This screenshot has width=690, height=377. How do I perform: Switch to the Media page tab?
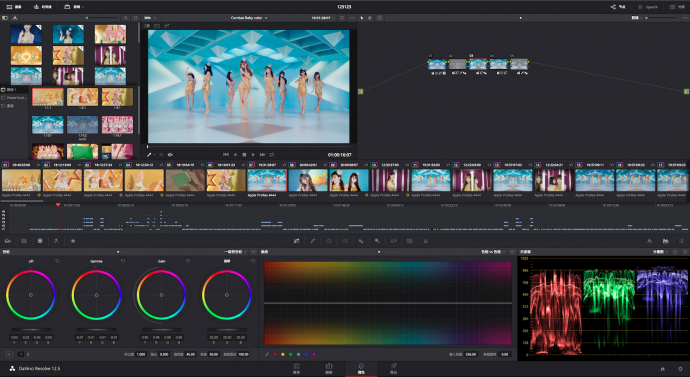297,369
